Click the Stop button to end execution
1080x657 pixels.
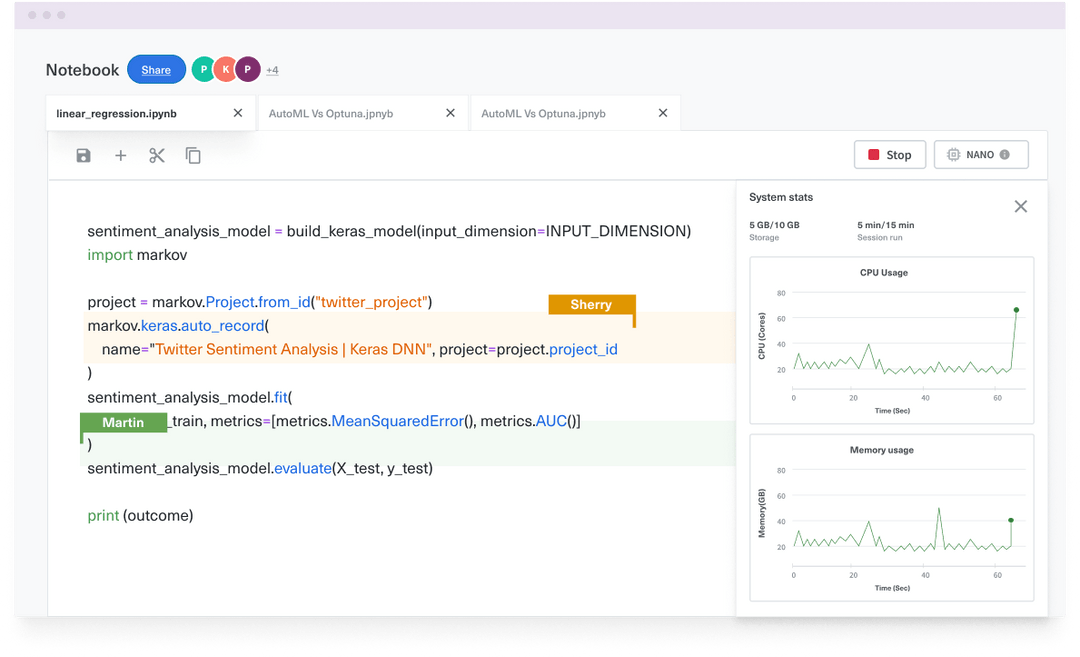[889, 154]
